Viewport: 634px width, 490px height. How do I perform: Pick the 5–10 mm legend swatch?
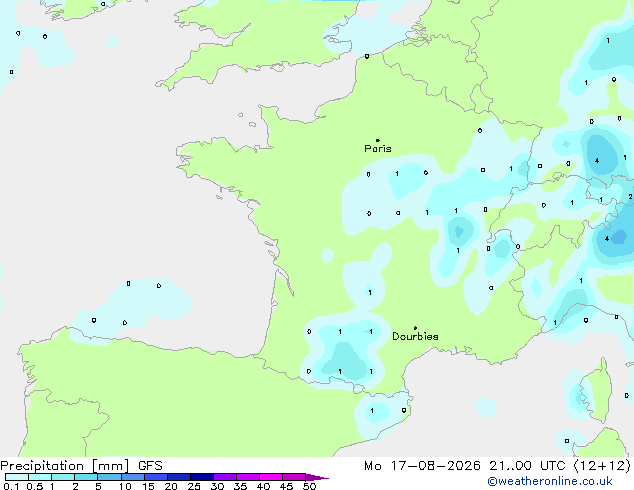tap(109, 477)
